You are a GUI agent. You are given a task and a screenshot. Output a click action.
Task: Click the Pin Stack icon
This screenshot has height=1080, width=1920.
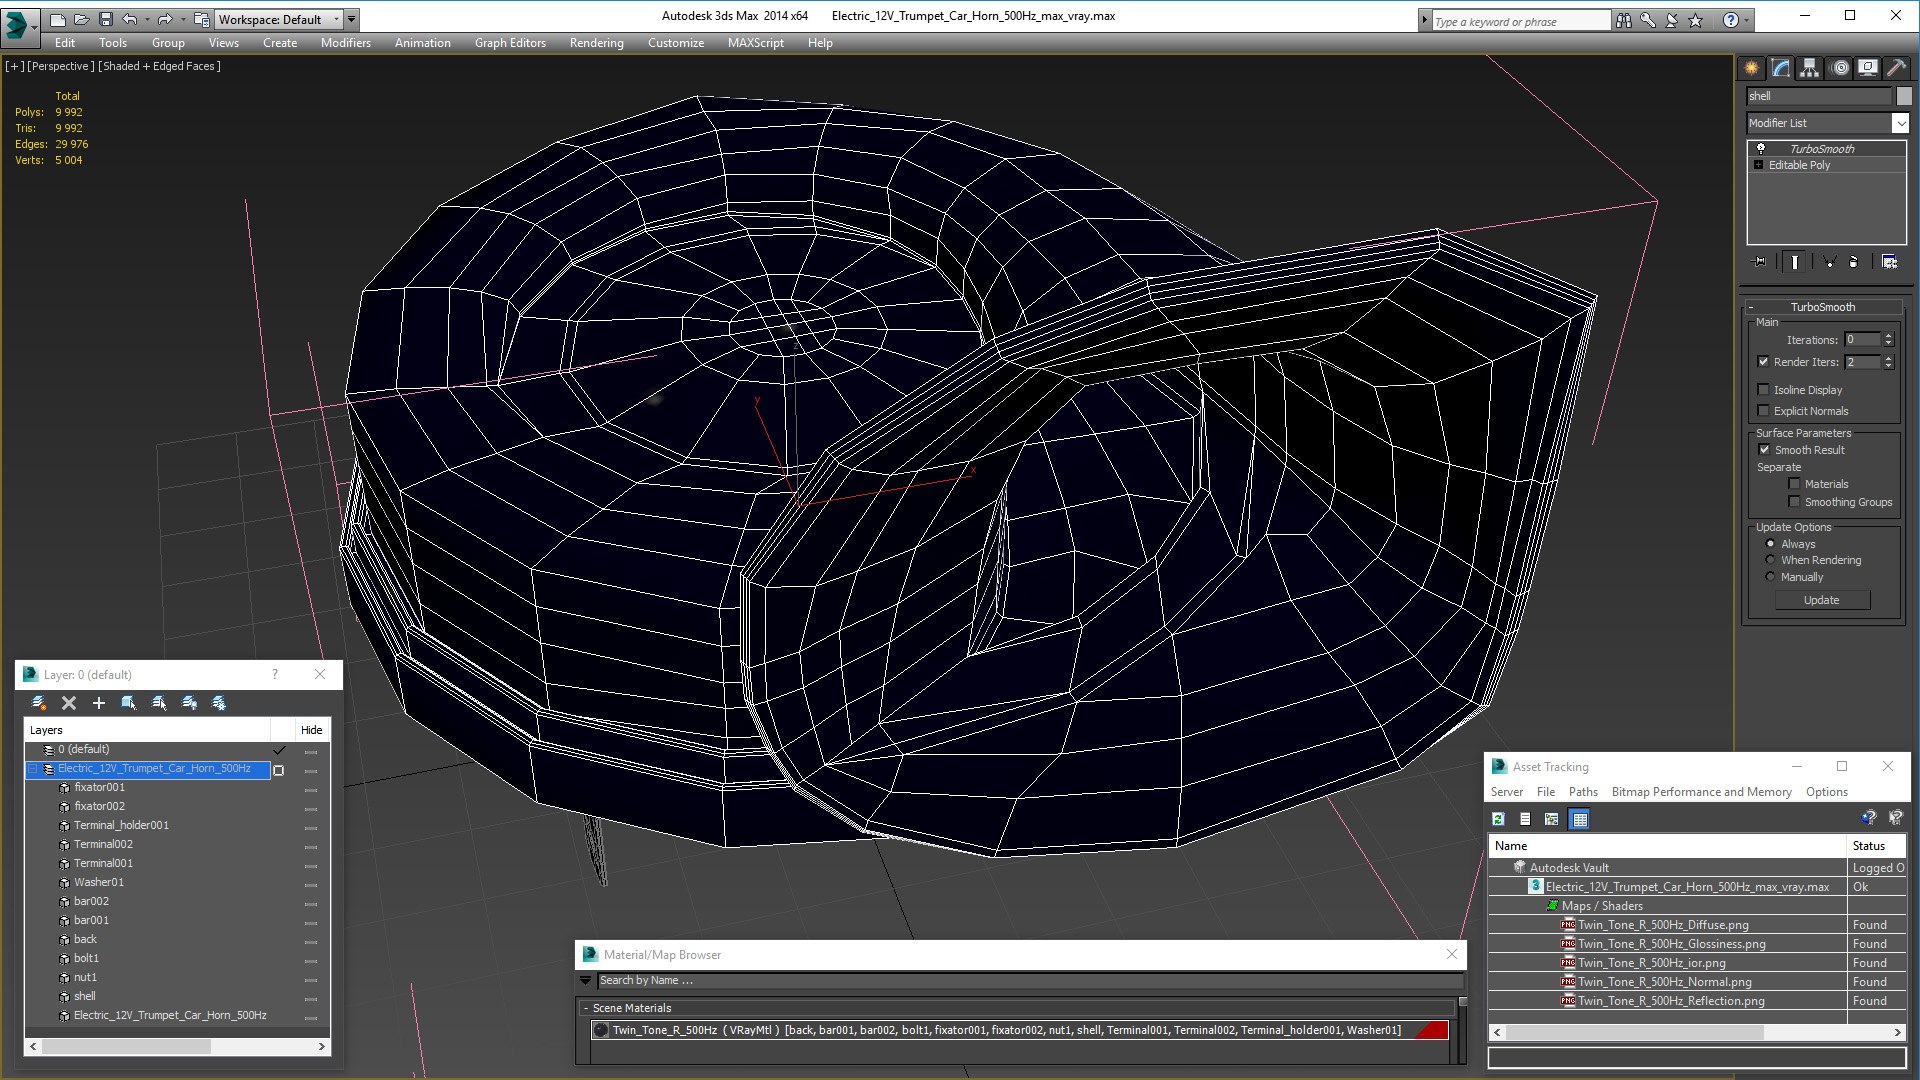tap(1760, 262)
